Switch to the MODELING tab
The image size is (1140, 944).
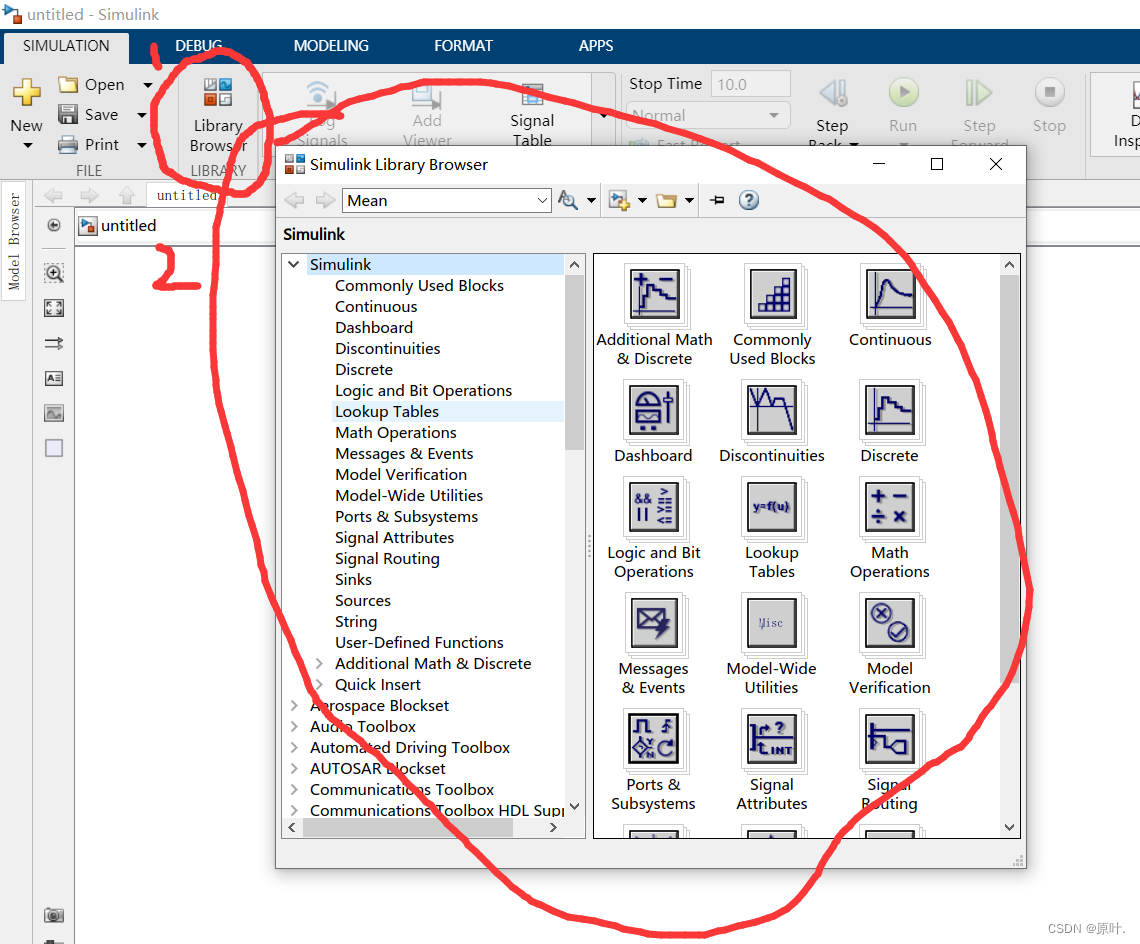tap(331, 46)
